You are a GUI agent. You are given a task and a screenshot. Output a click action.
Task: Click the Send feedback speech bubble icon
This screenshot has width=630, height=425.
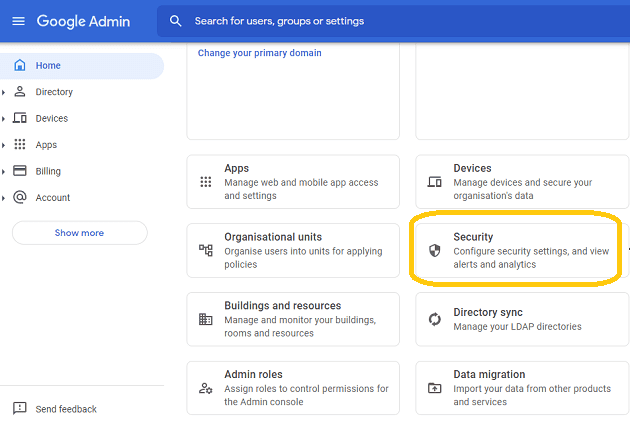(20, 408)
